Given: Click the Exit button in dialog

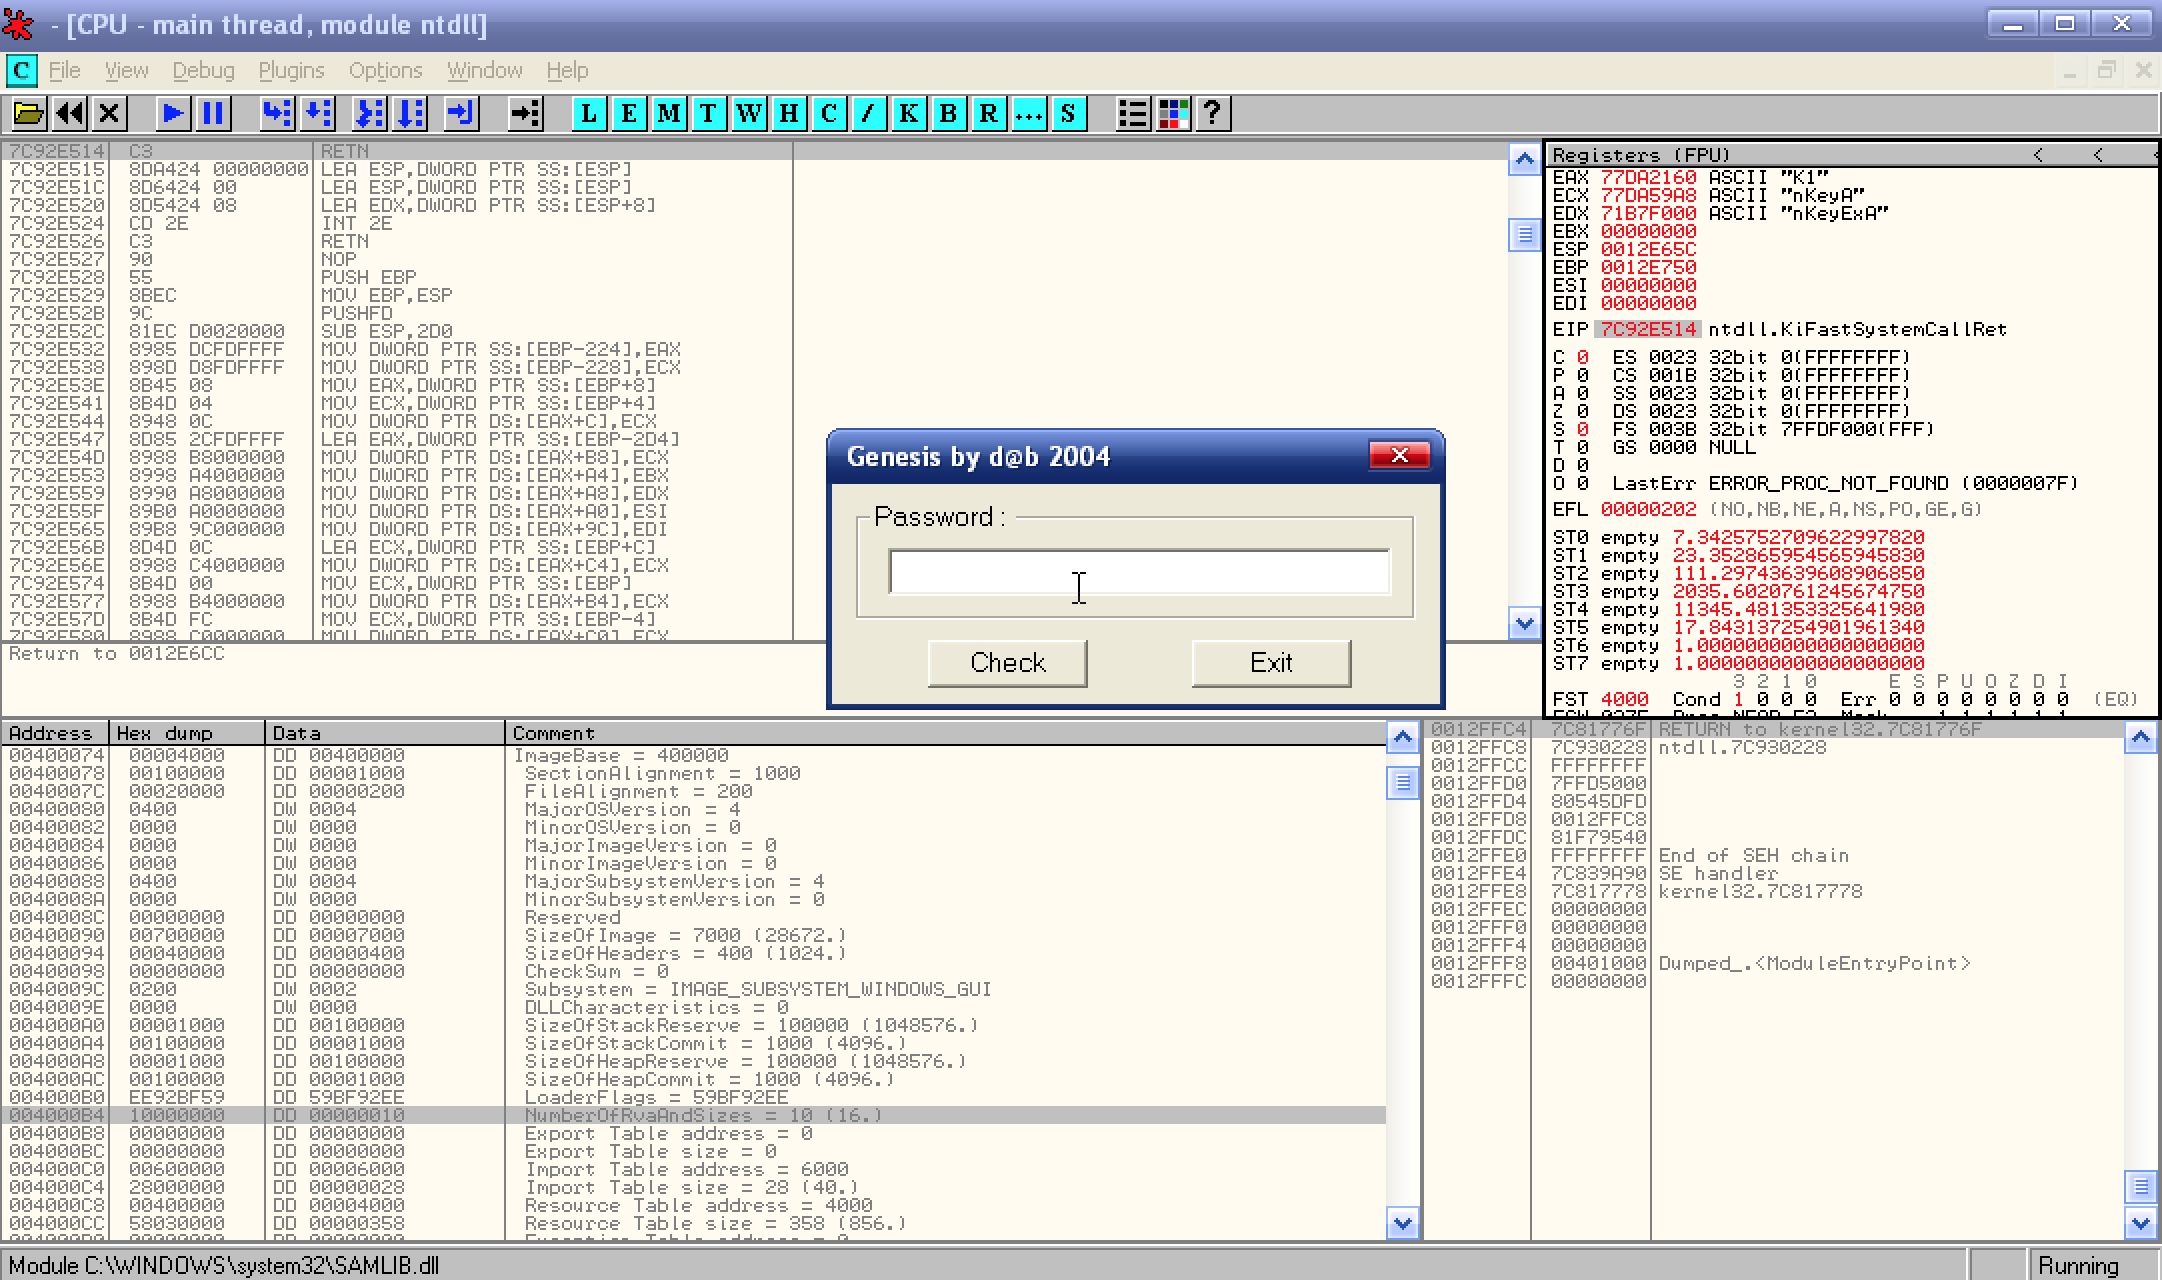Looking at the screenshot, I should click(1271, 663).
